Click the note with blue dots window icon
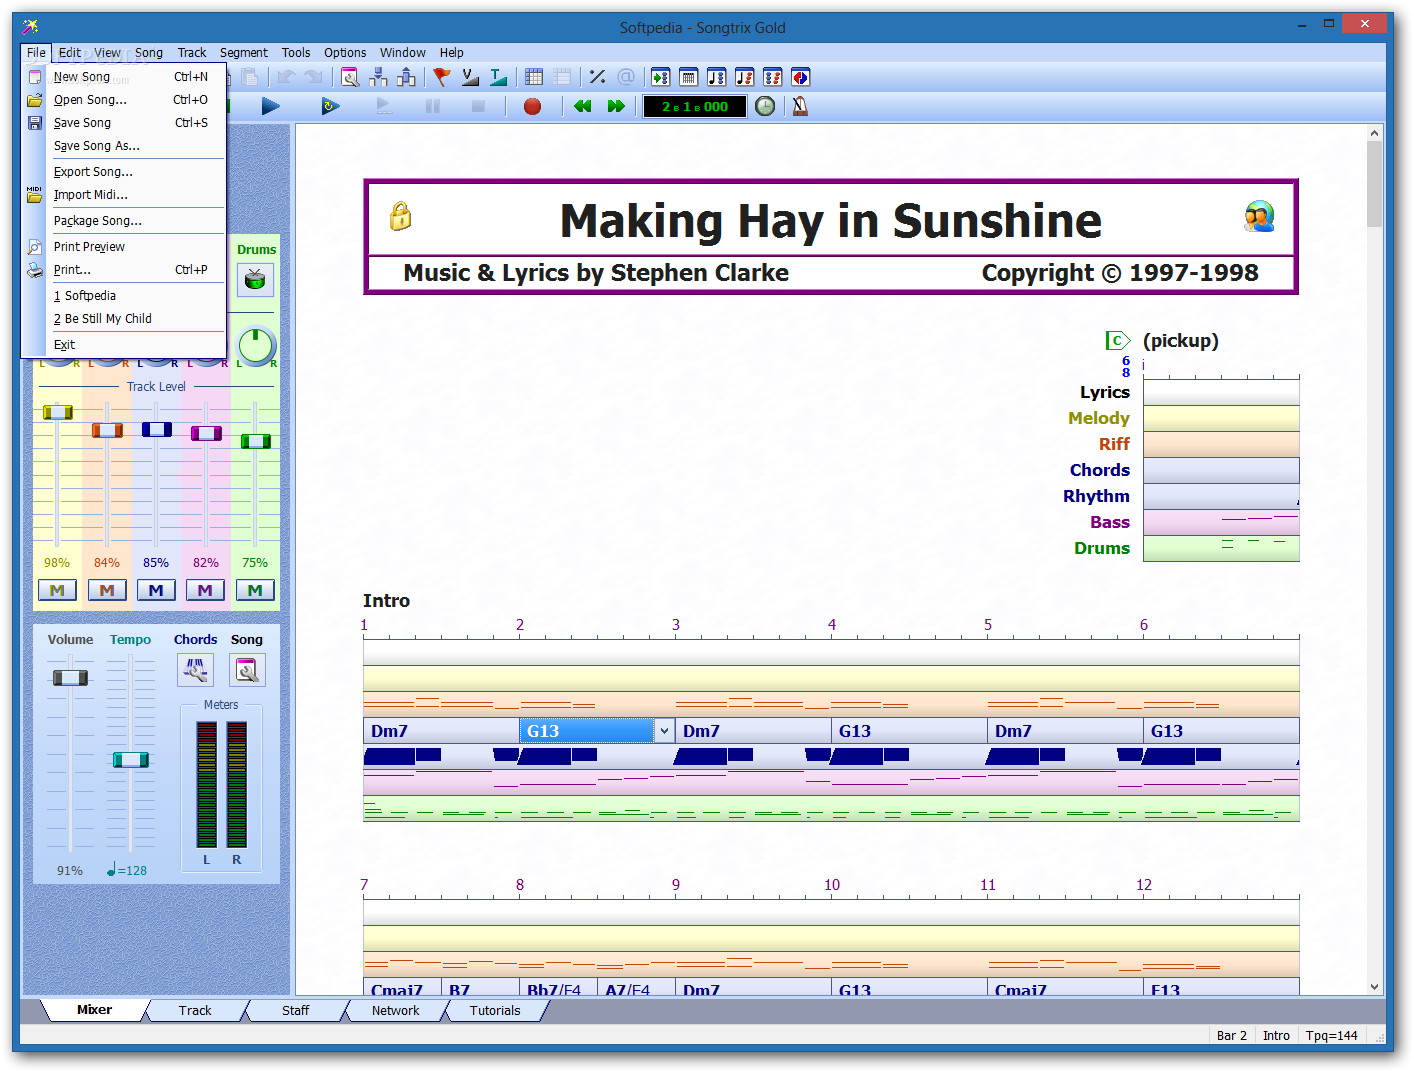1414x1072 pixels. coord(717,77)
